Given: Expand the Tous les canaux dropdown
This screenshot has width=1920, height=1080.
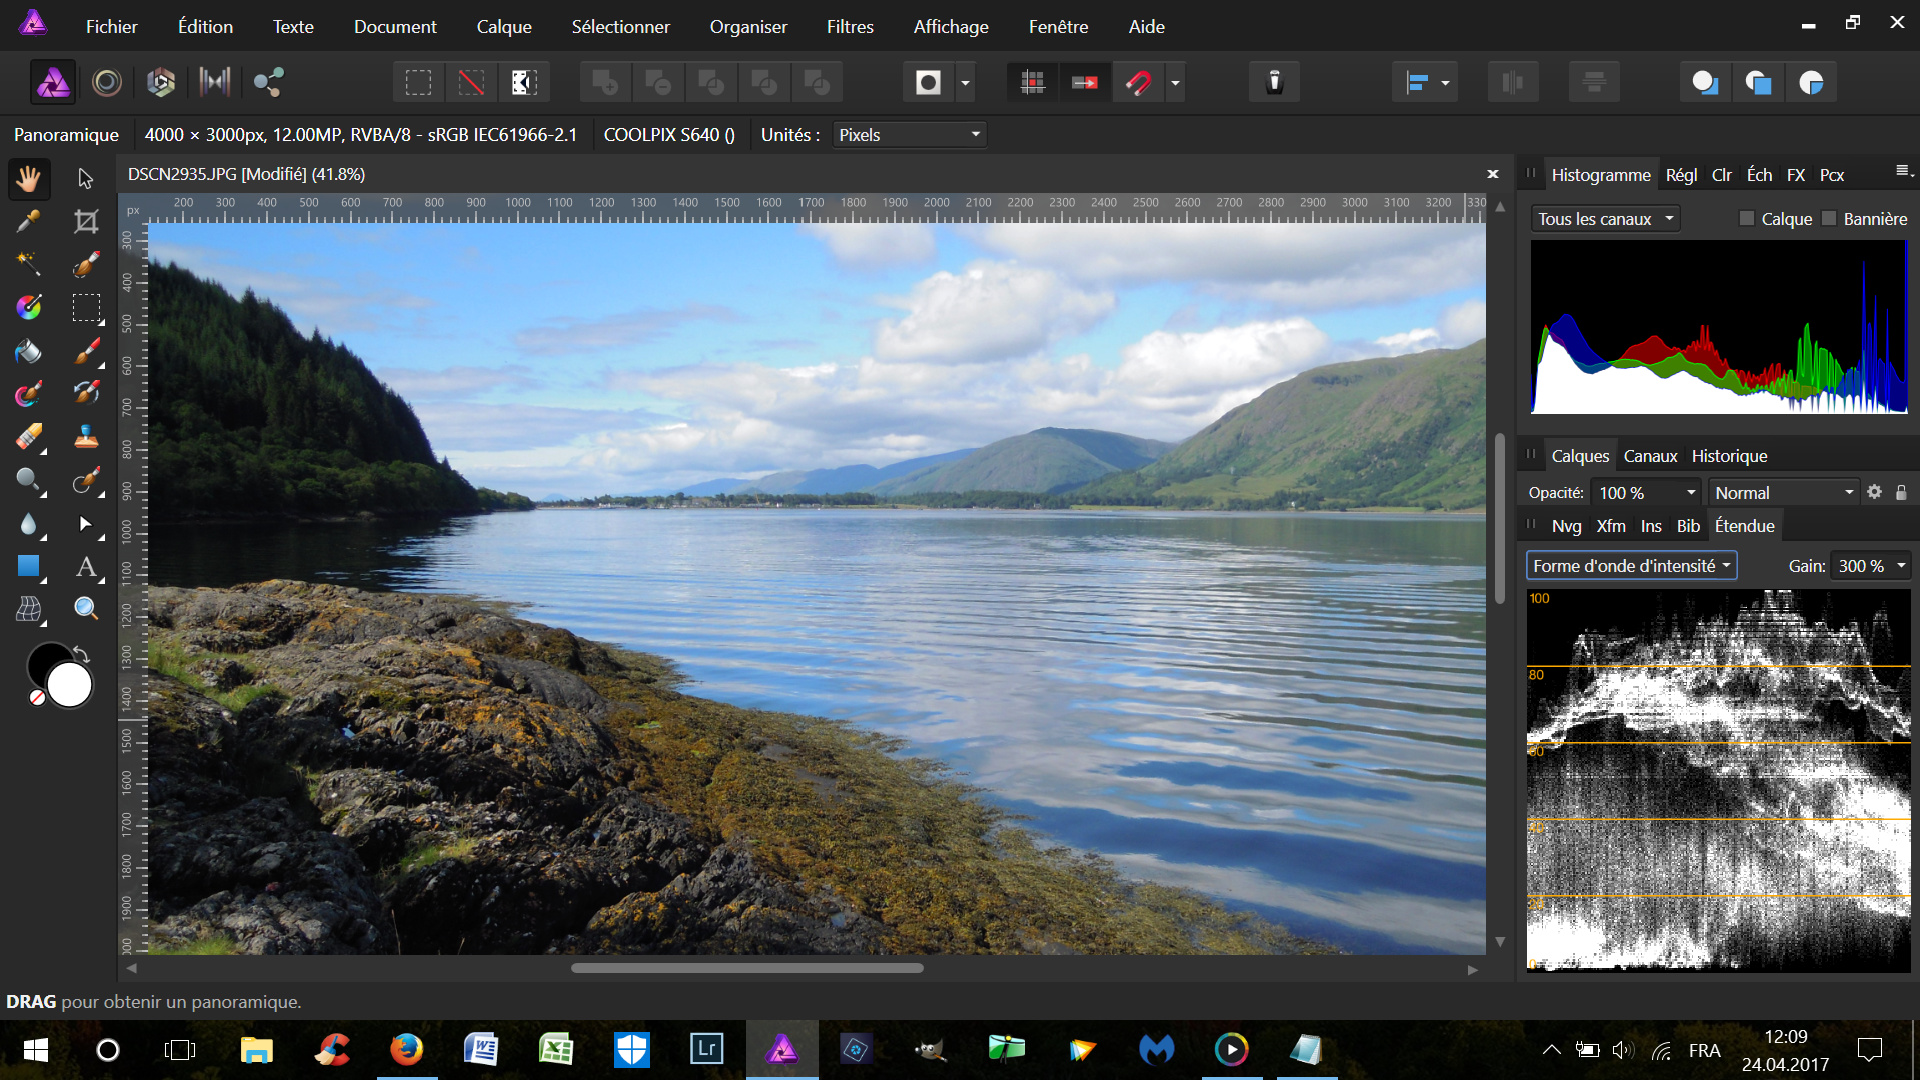Looking at the screenshot, I should point(1605,218).
